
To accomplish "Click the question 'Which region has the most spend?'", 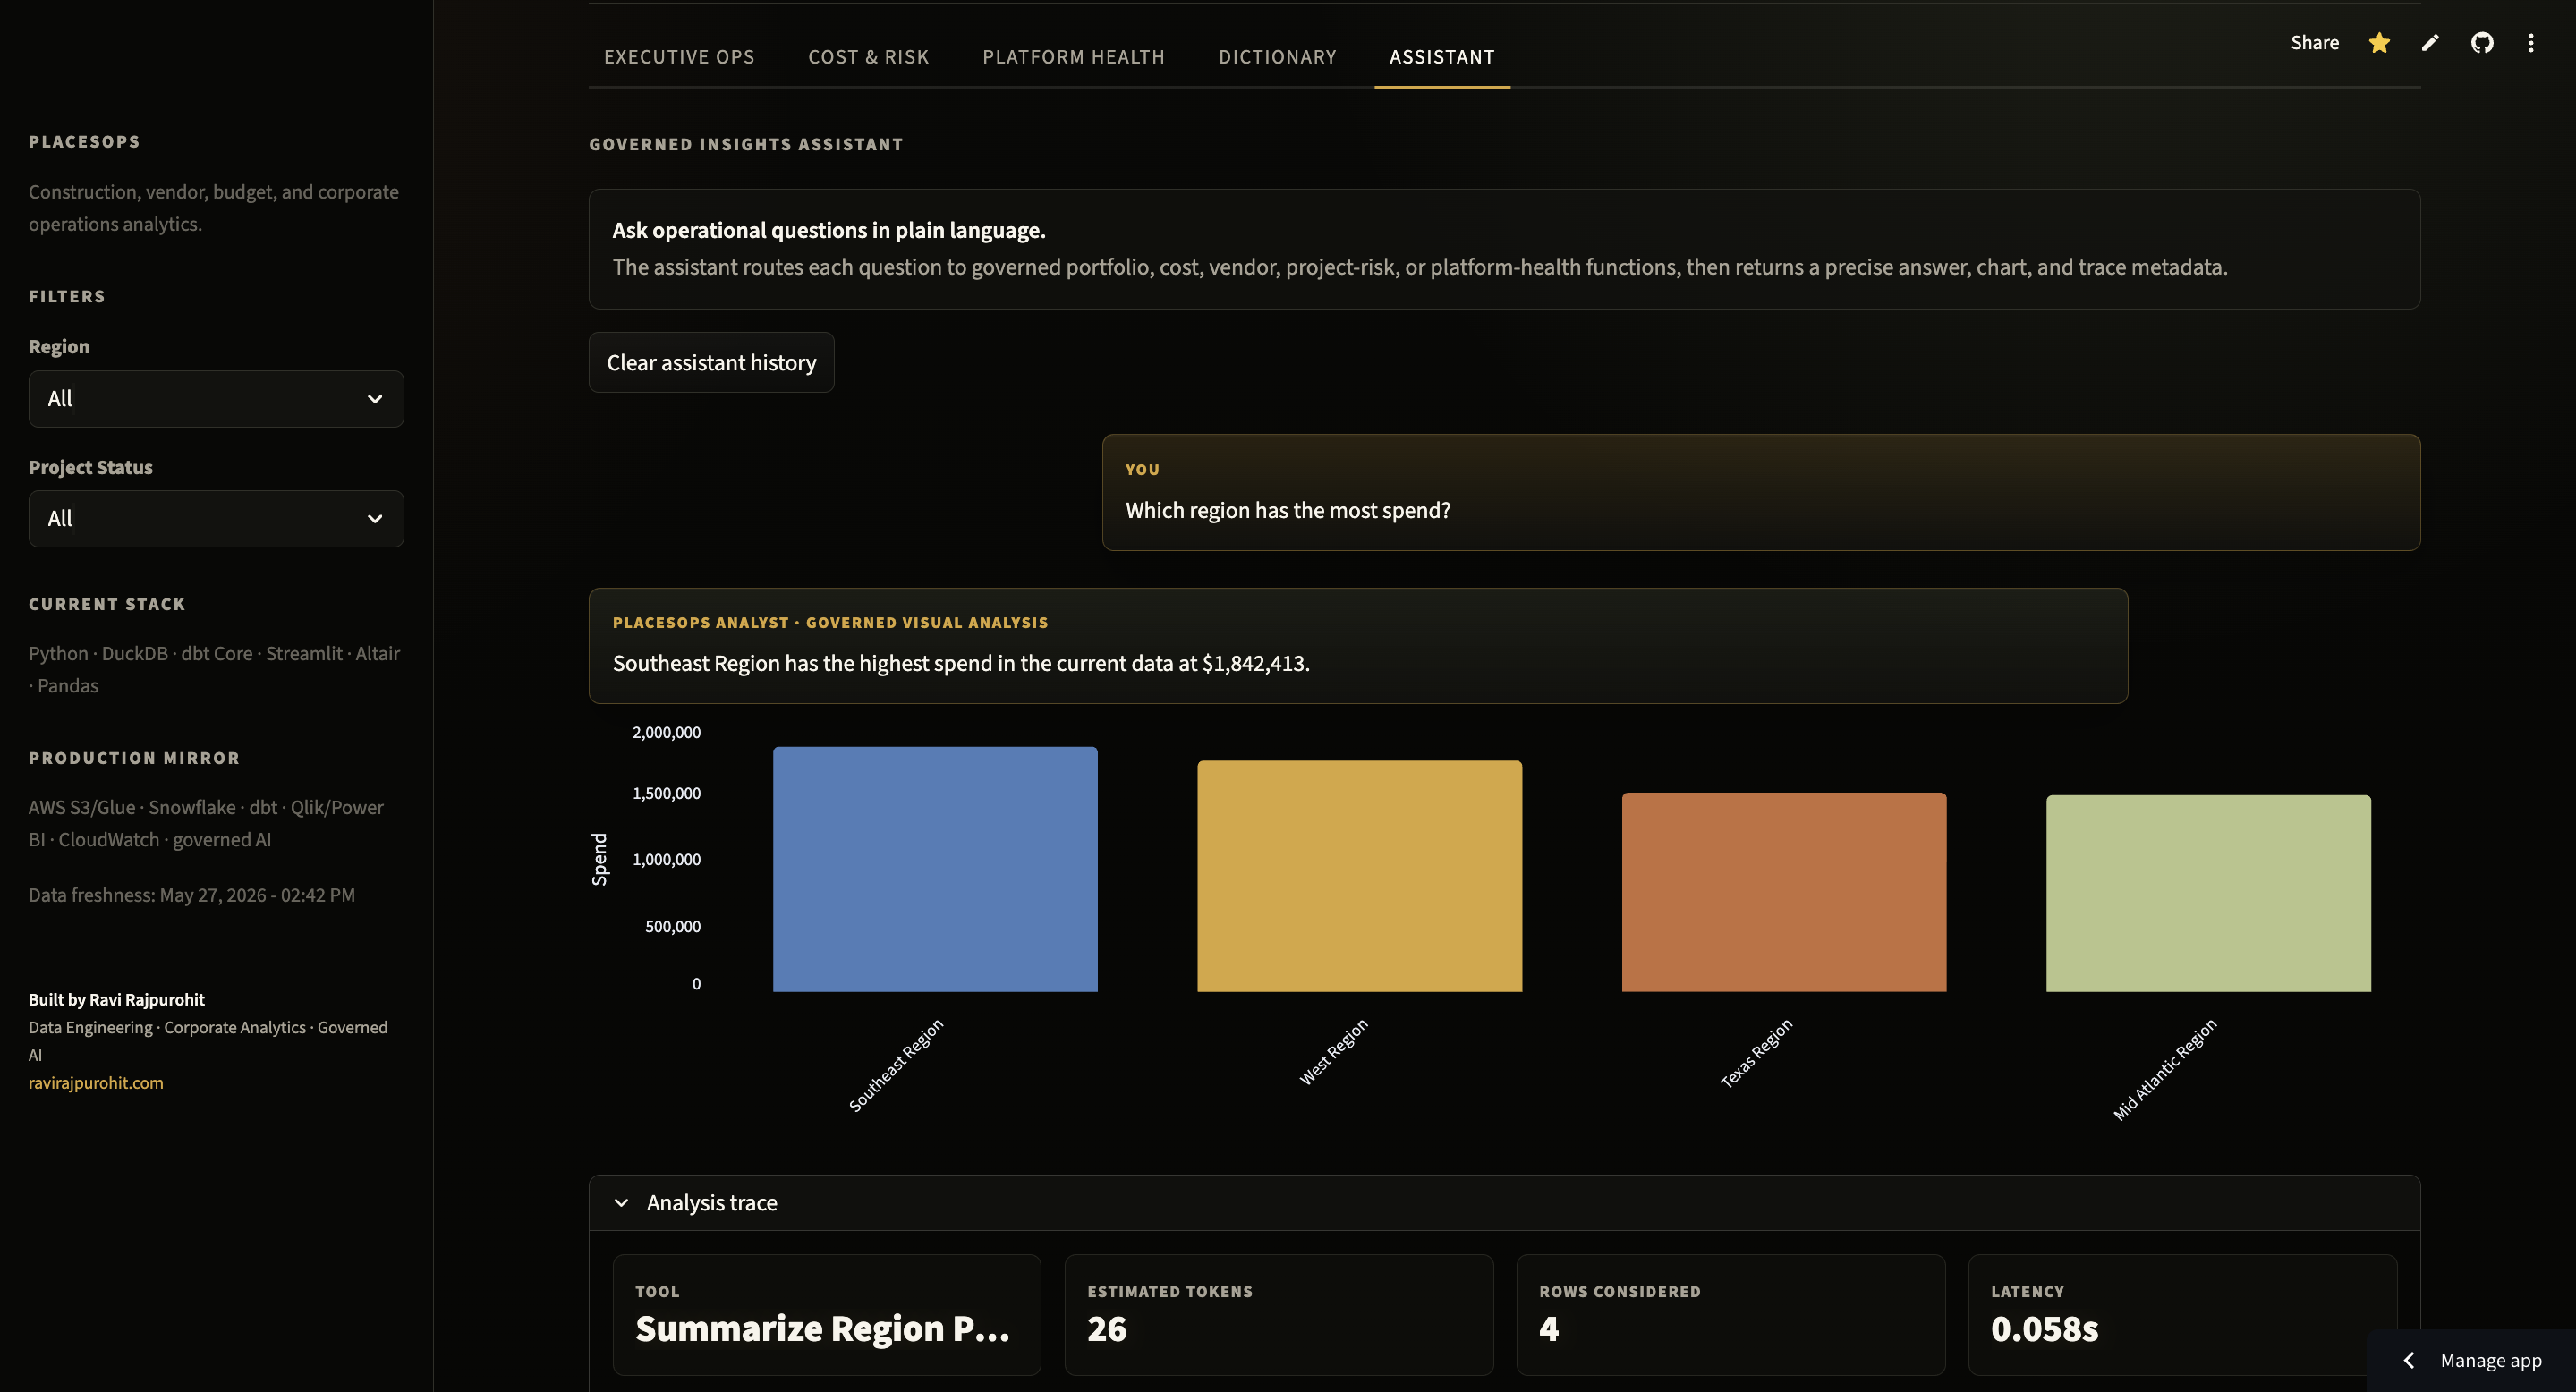I will pyautogui.click(x=1288, y=510).
